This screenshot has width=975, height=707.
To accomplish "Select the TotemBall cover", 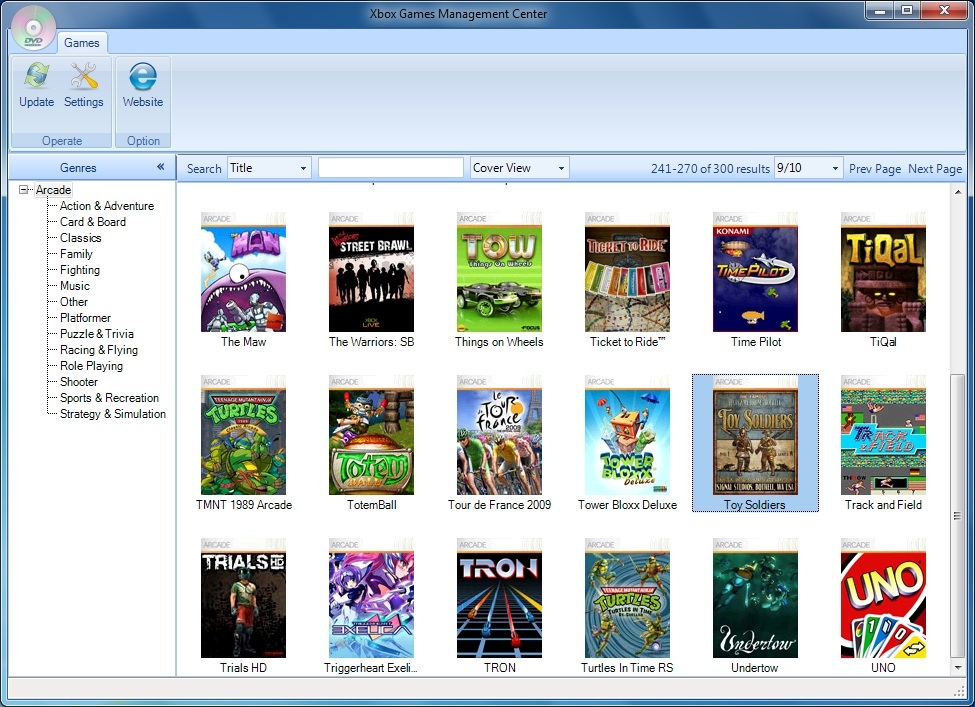I will tap(371, 435).
